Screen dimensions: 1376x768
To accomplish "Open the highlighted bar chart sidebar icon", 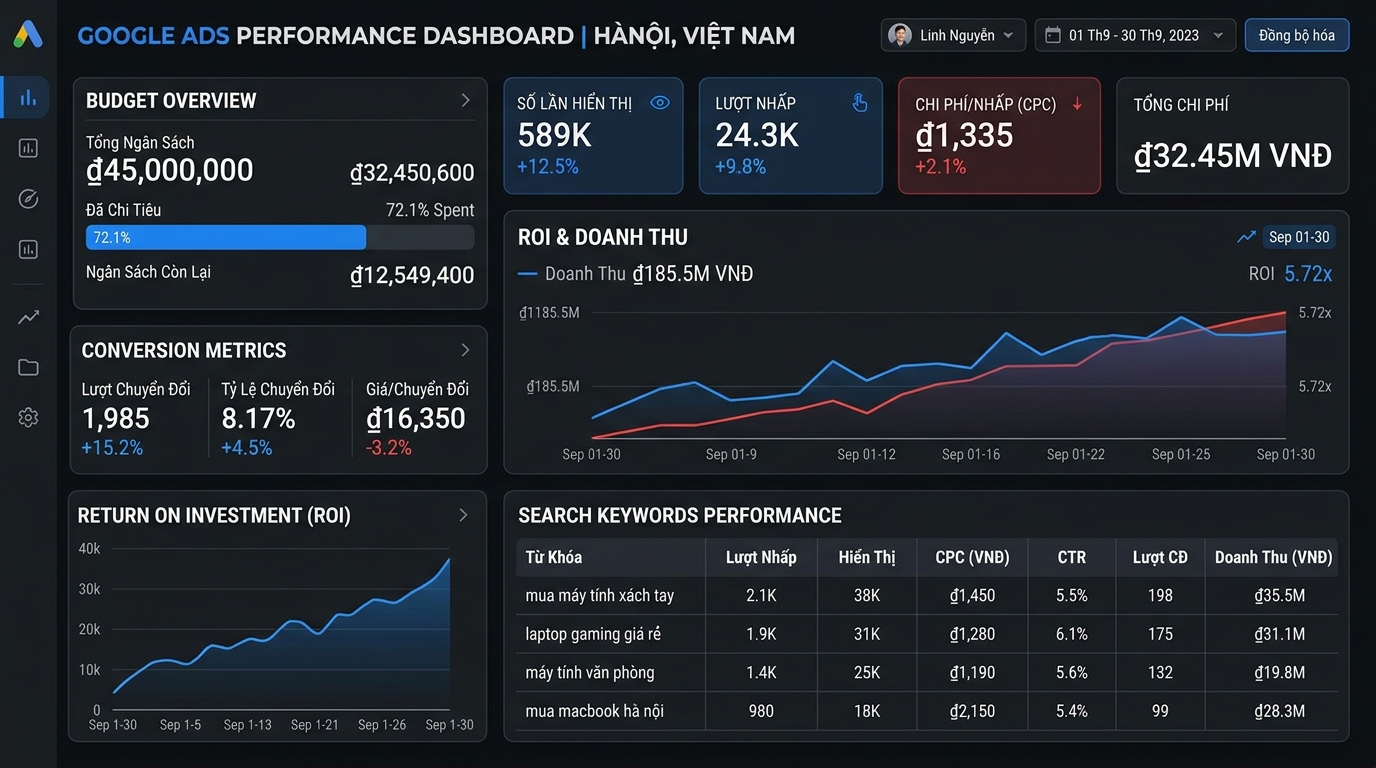I will click(x=28, y=97).
